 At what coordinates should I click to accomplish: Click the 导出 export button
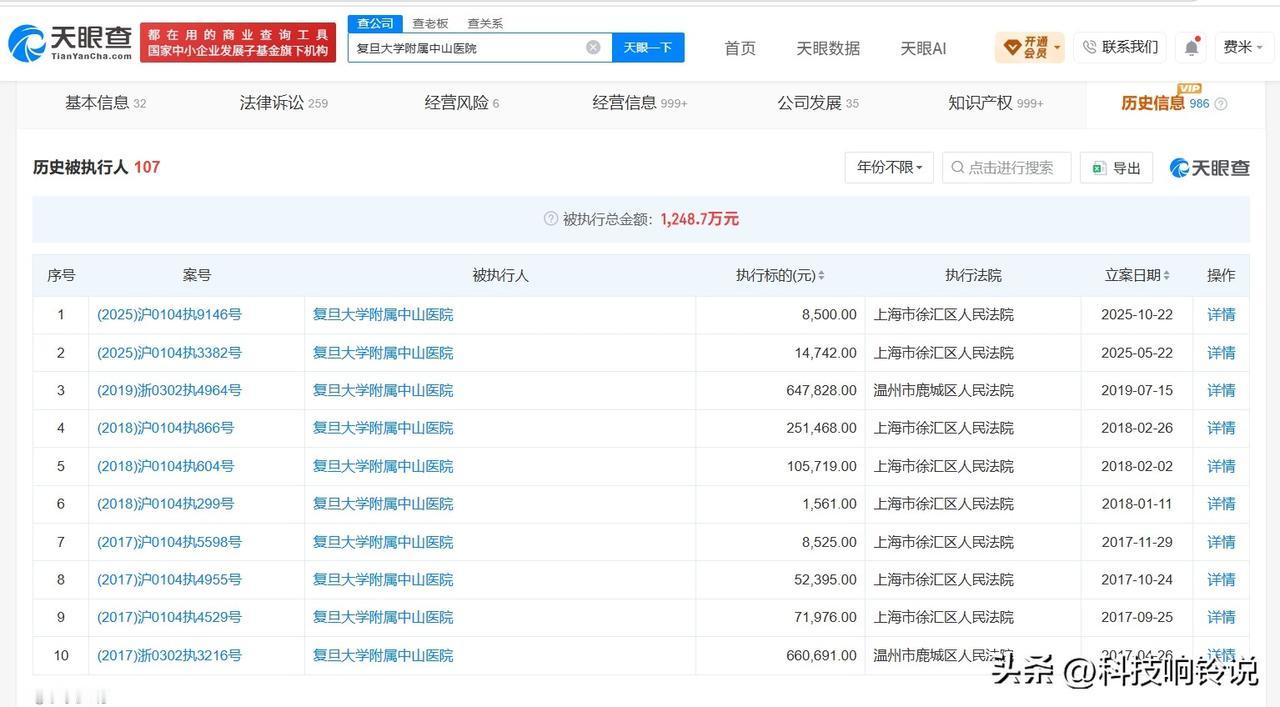click(x=1116, y=167)
